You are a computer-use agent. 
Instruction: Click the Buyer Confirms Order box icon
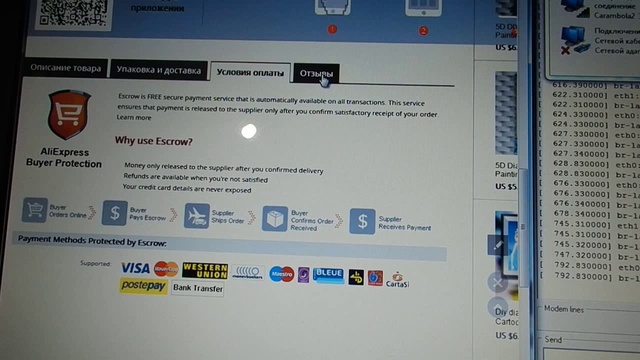coord(275,218)
